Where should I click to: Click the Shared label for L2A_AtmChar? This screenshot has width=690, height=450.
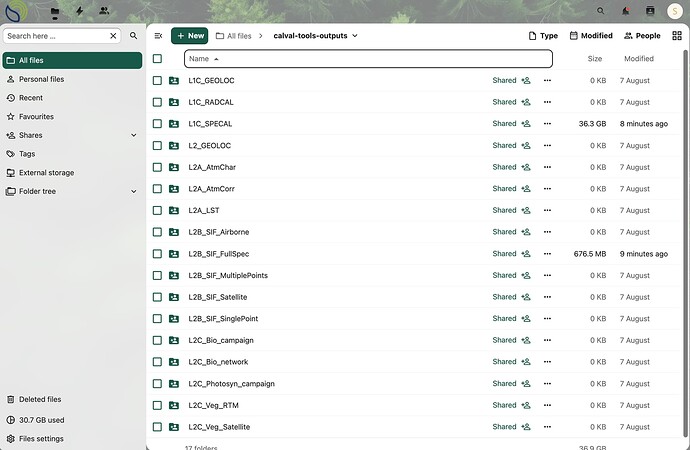504,167
